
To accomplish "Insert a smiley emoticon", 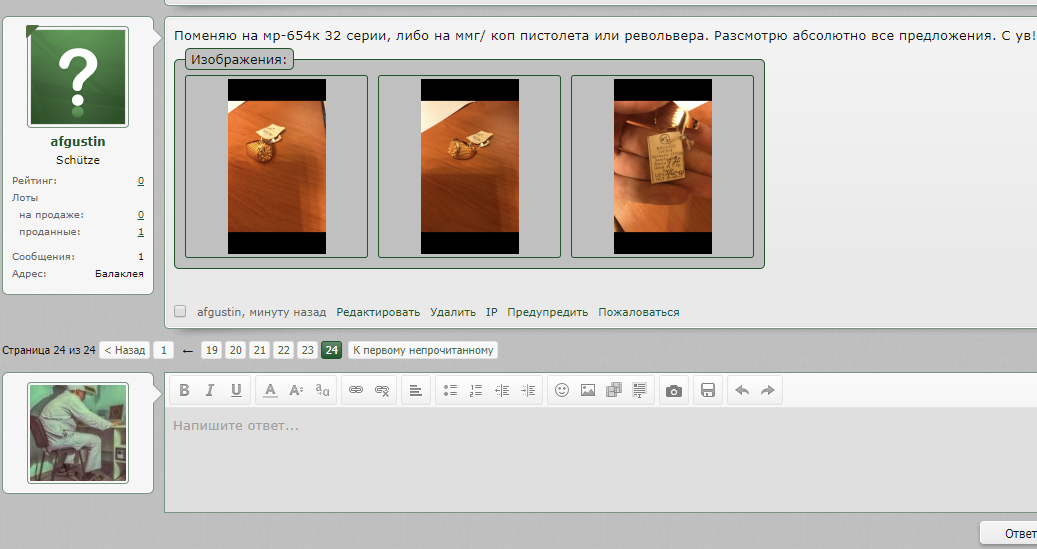I will coord(562,390).
